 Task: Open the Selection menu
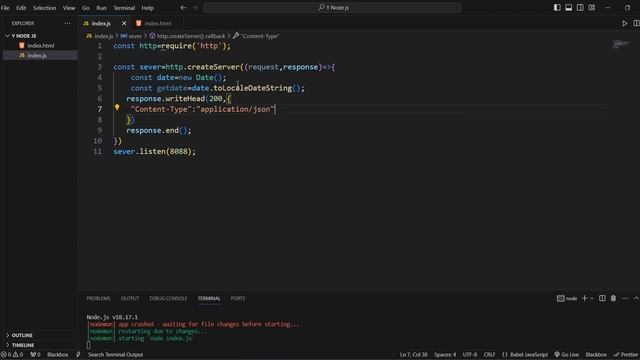point(44,8)
